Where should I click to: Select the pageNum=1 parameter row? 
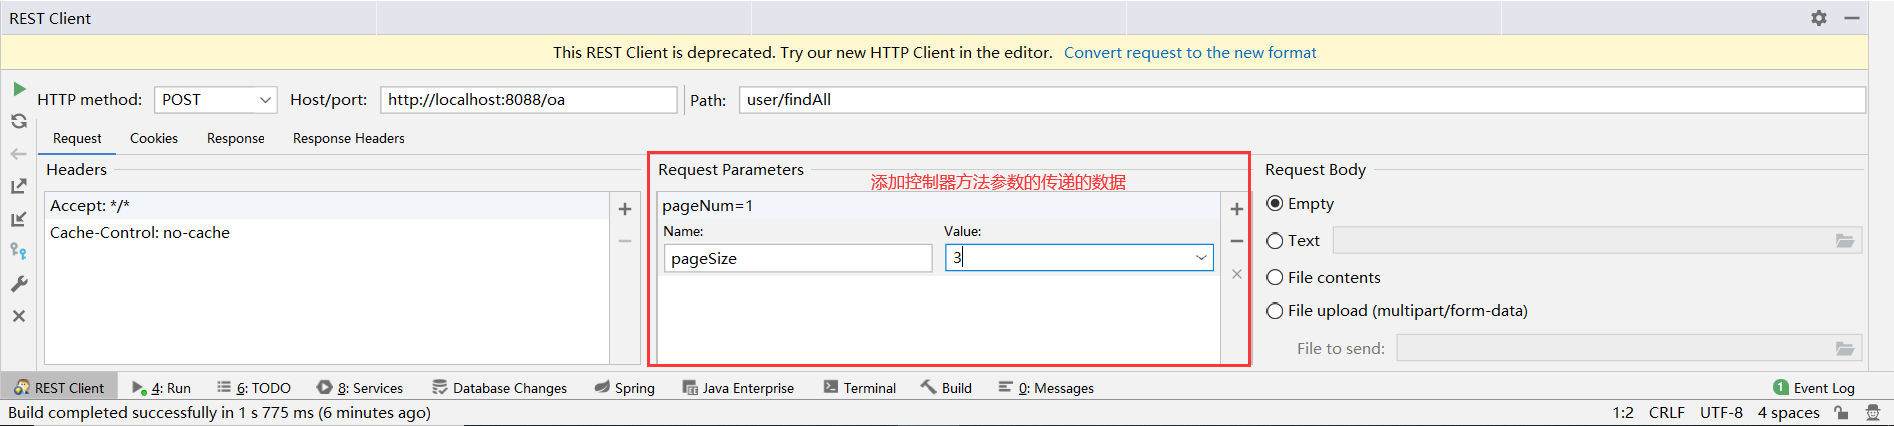(939, 206)
